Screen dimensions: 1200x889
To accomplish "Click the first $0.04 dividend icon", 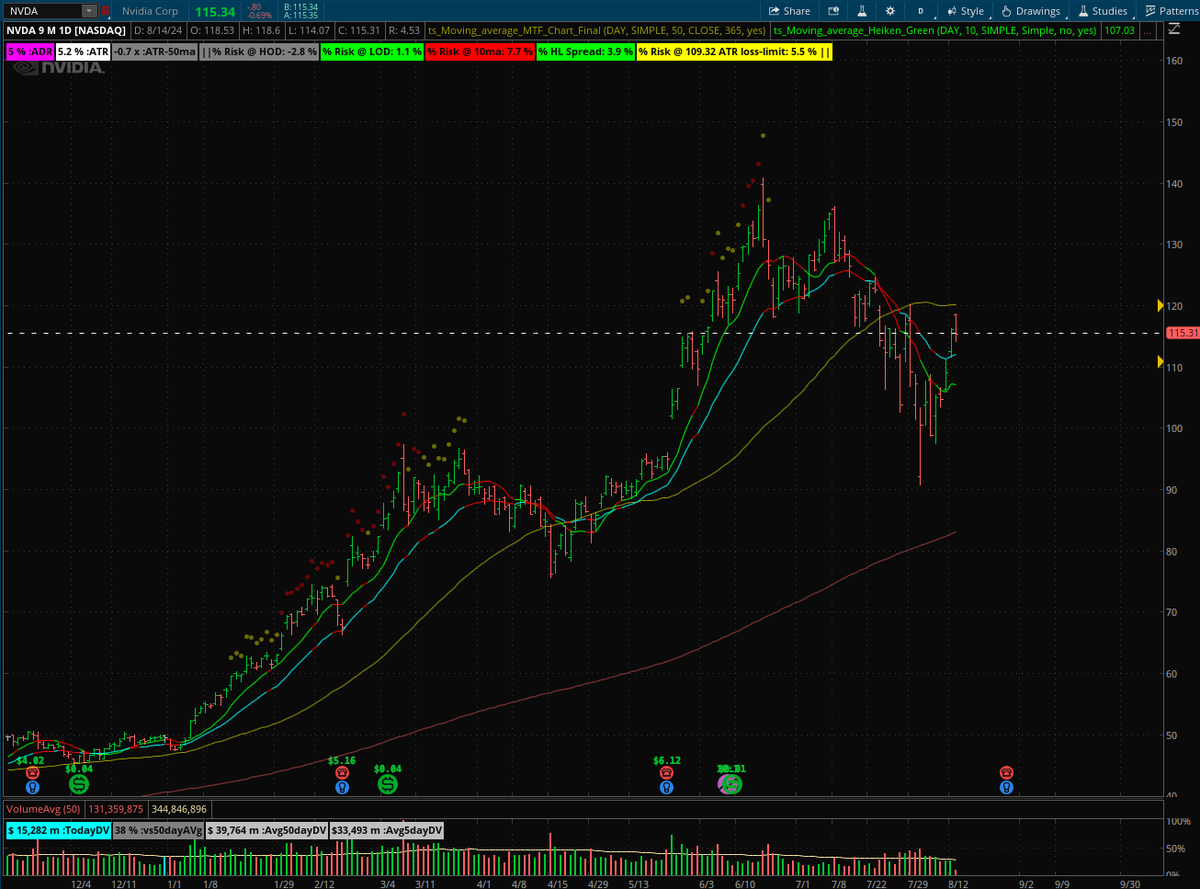I will pos(78,785).
